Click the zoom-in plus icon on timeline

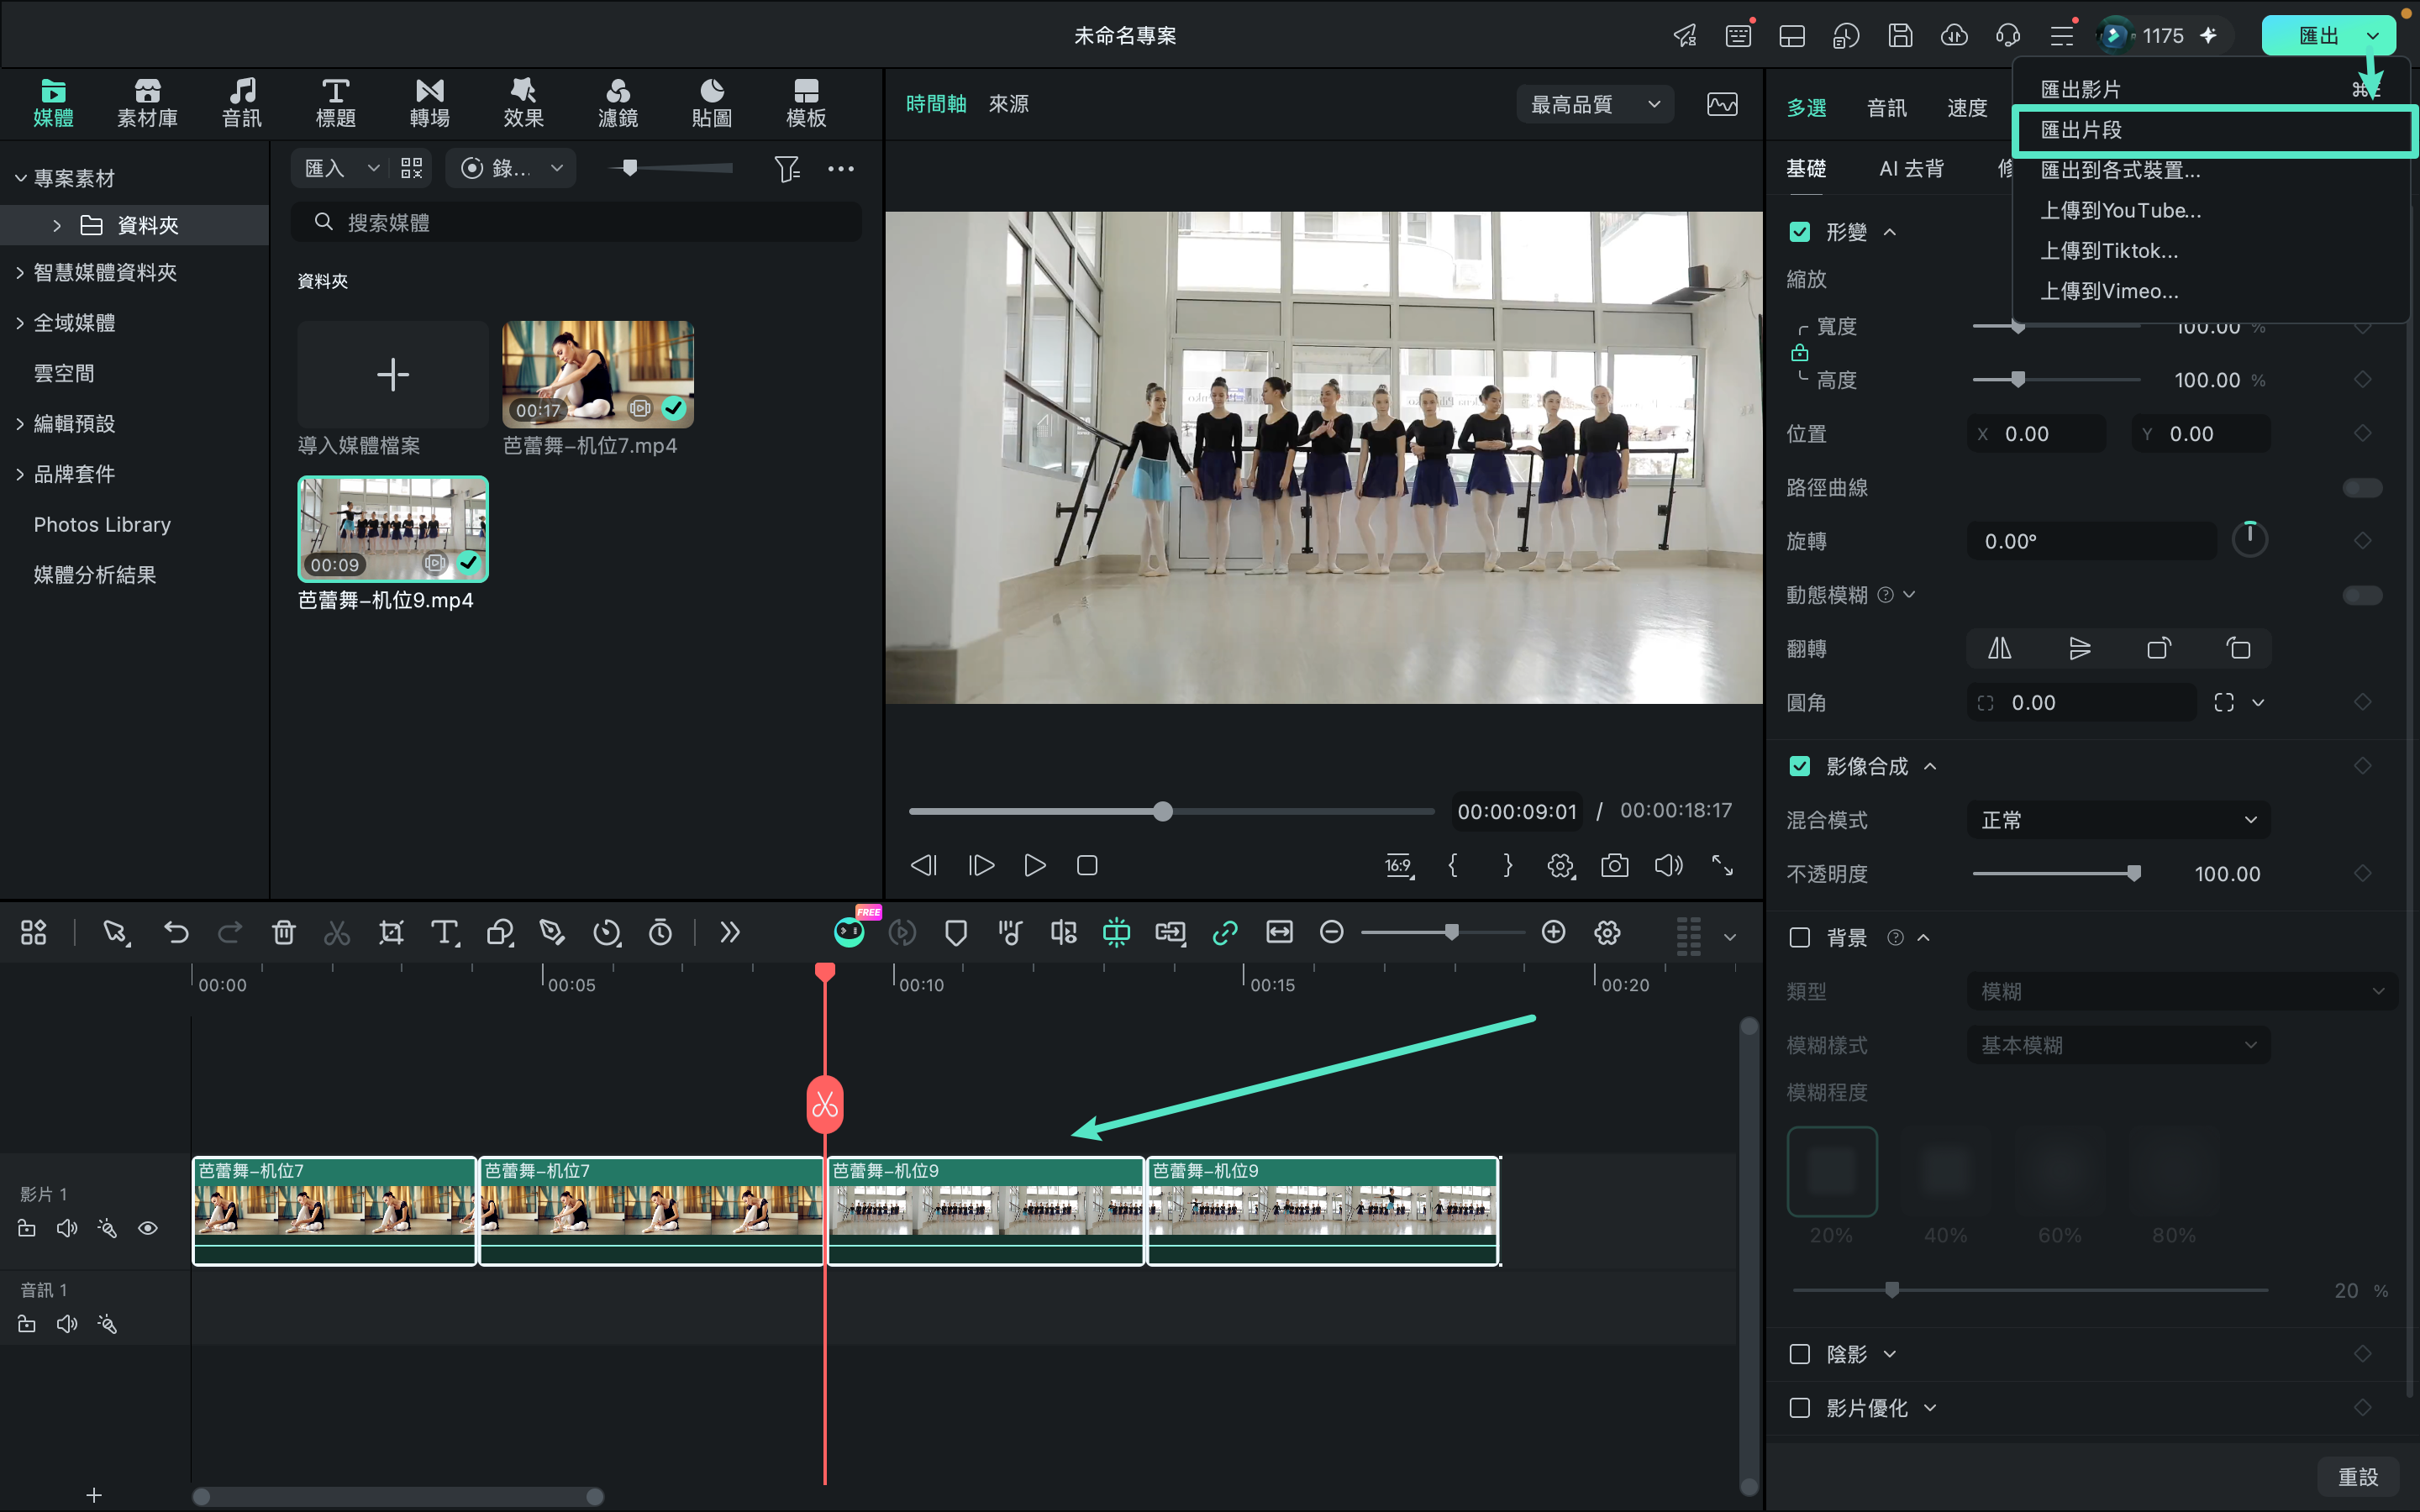(x=1553, y=932)
